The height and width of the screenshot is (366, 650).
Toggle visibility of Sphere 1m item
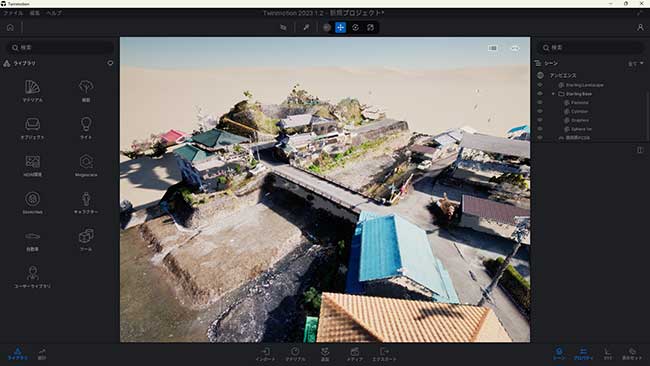point(540,128)
